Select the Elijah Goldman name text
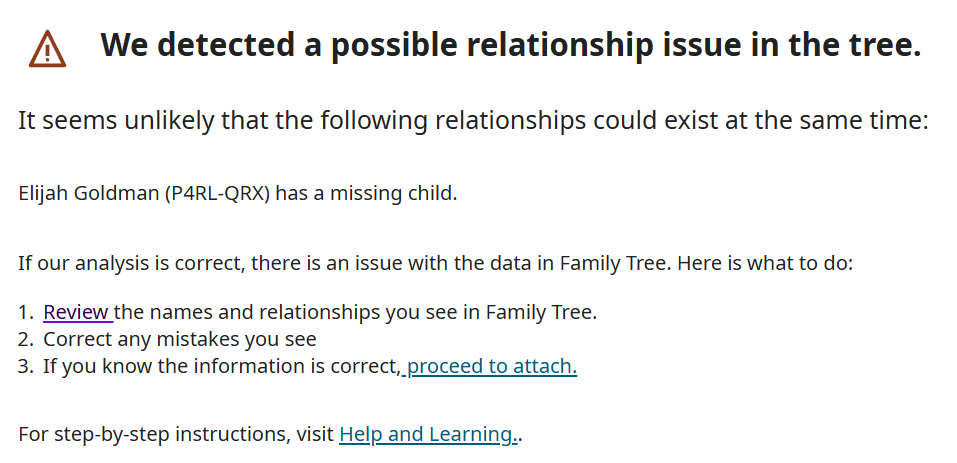This screenshot has height=463, width=957. pyautogui.click(x=89, y=194)
